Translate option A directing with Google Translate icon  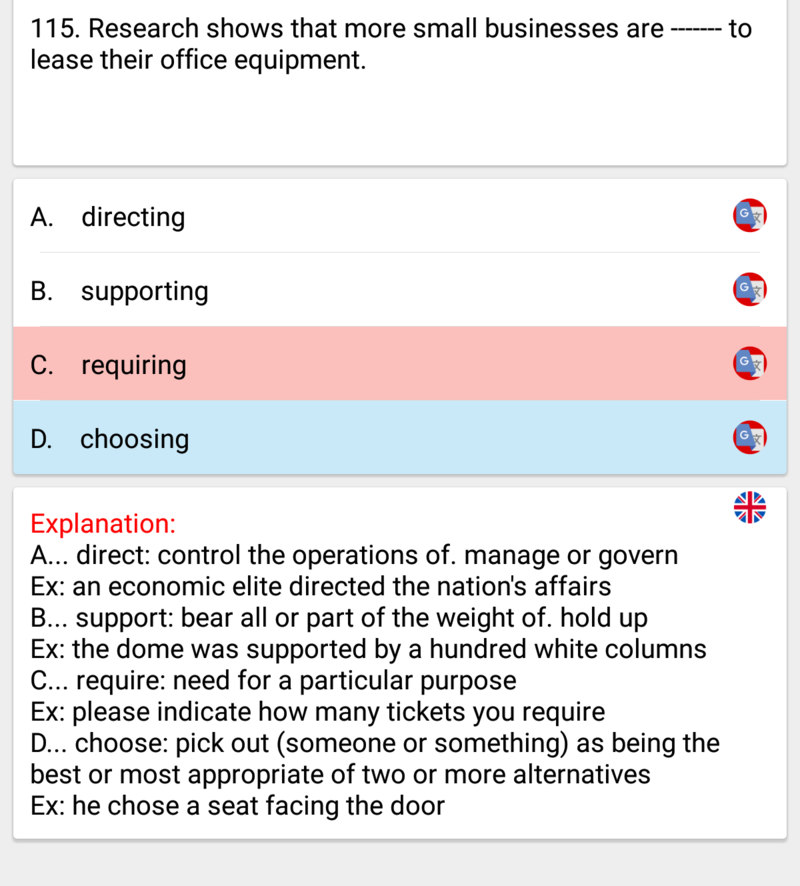[750, 215]
